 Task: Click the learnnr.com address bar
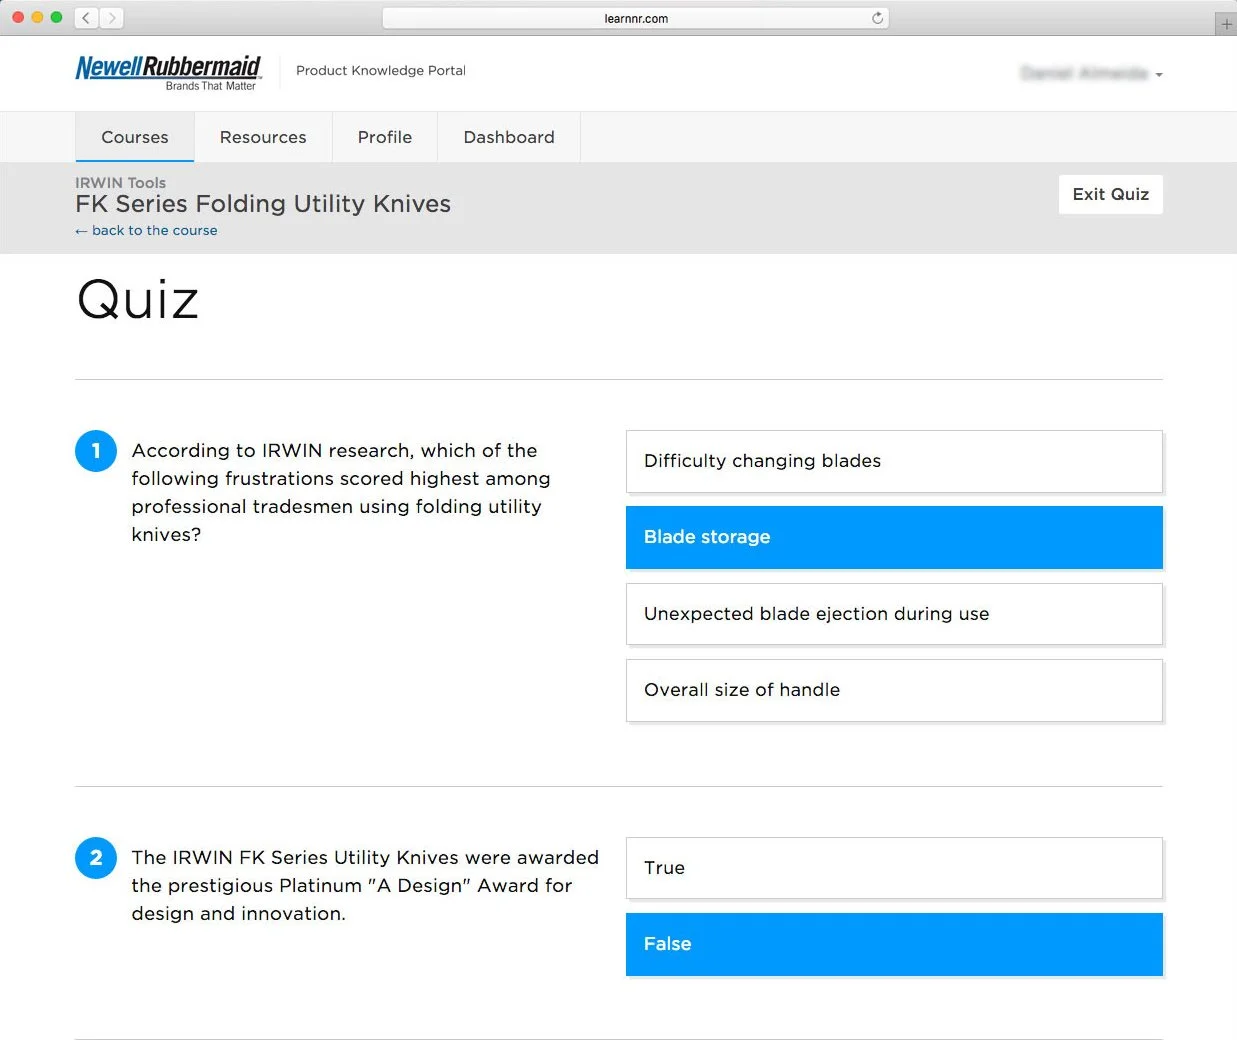(636, 18)
